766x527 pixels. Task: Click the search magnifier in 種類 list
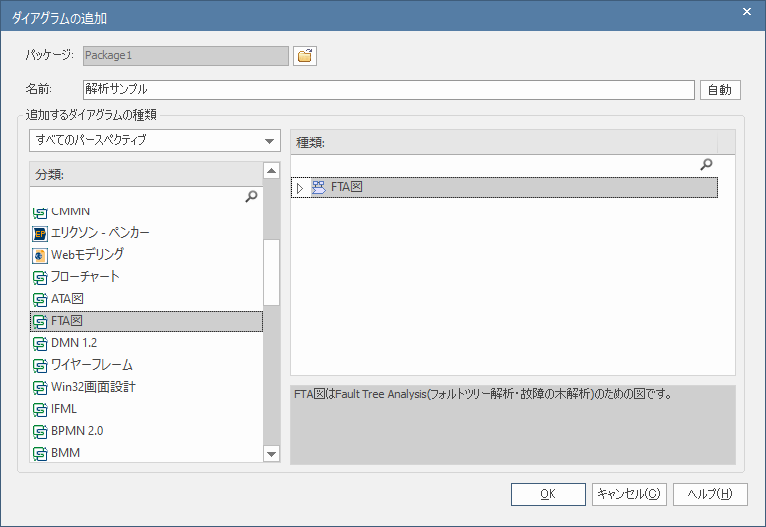(706, 165)
